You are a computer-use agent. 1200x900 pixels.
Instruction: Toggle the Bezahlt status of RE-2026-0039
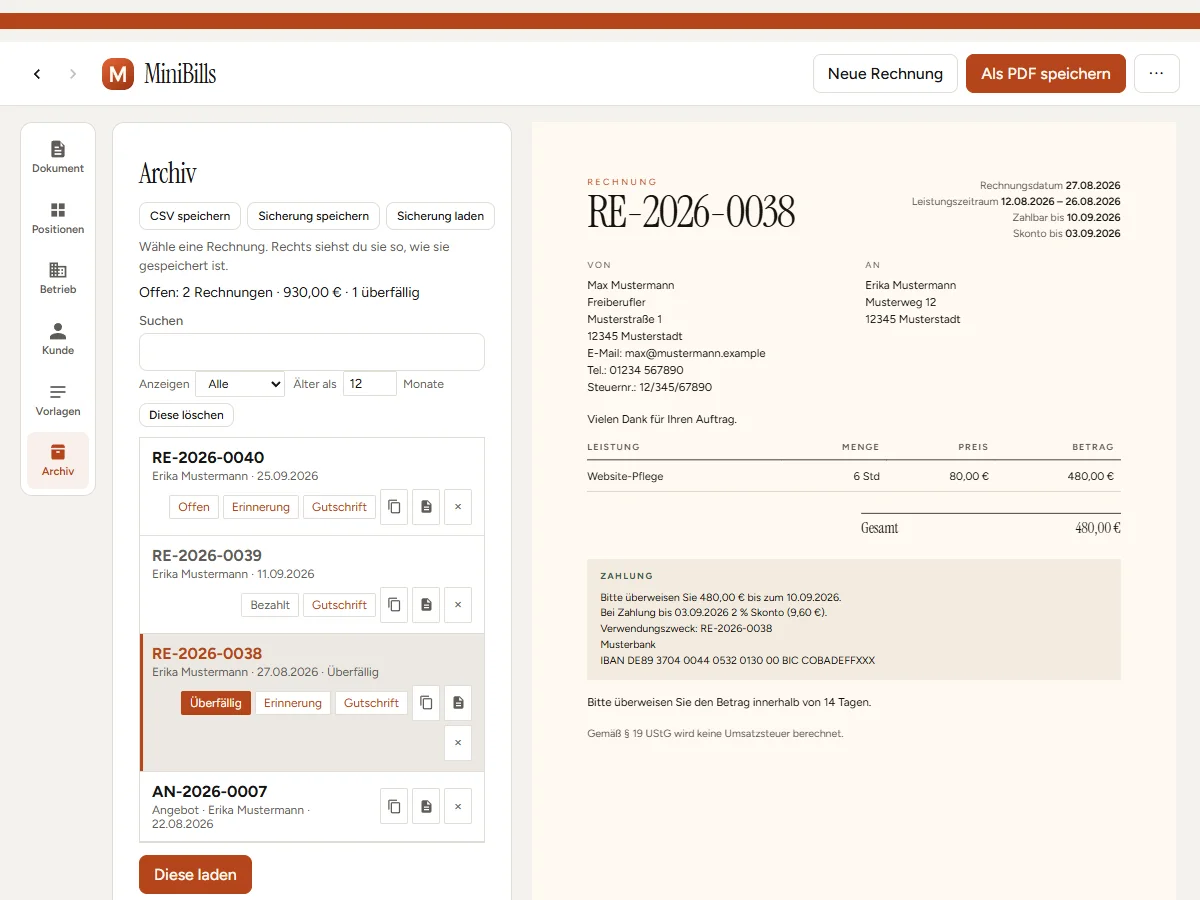[x=270, y=605]
